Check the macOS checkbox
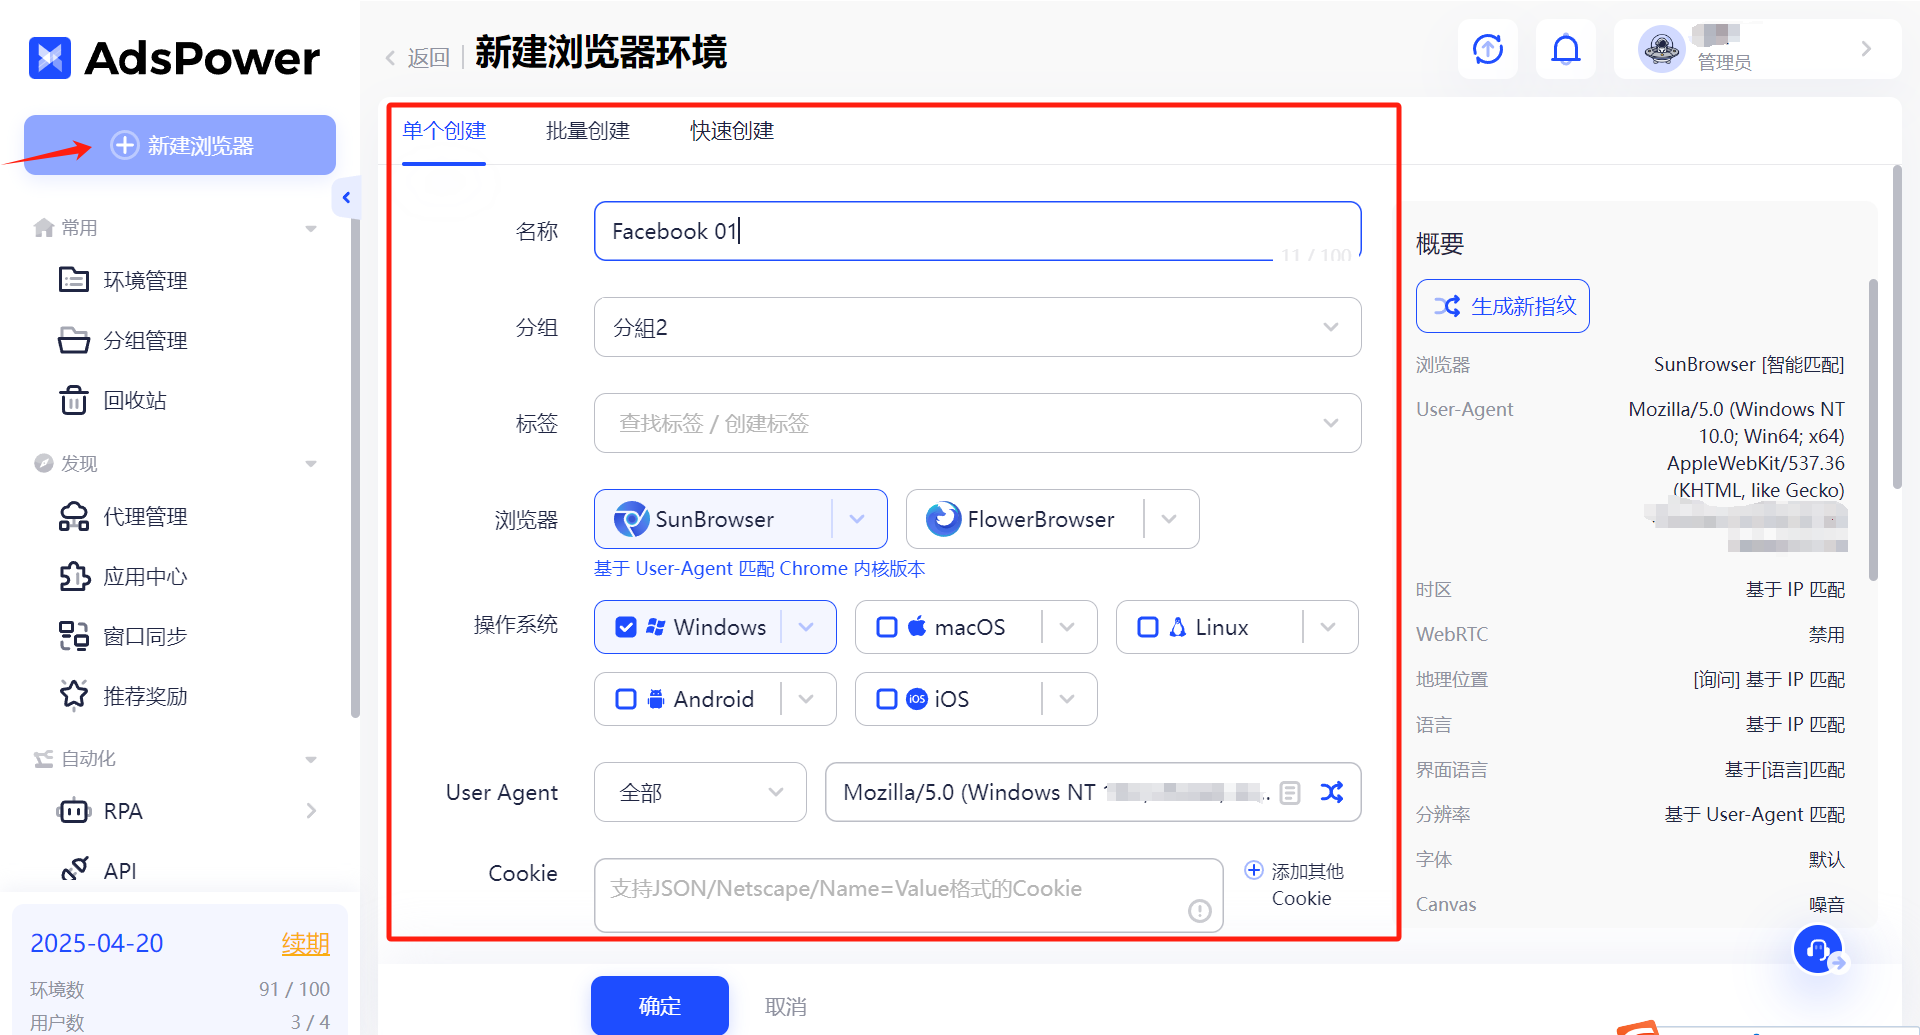The image size is (1920, 1035). (x=887, y=627)
